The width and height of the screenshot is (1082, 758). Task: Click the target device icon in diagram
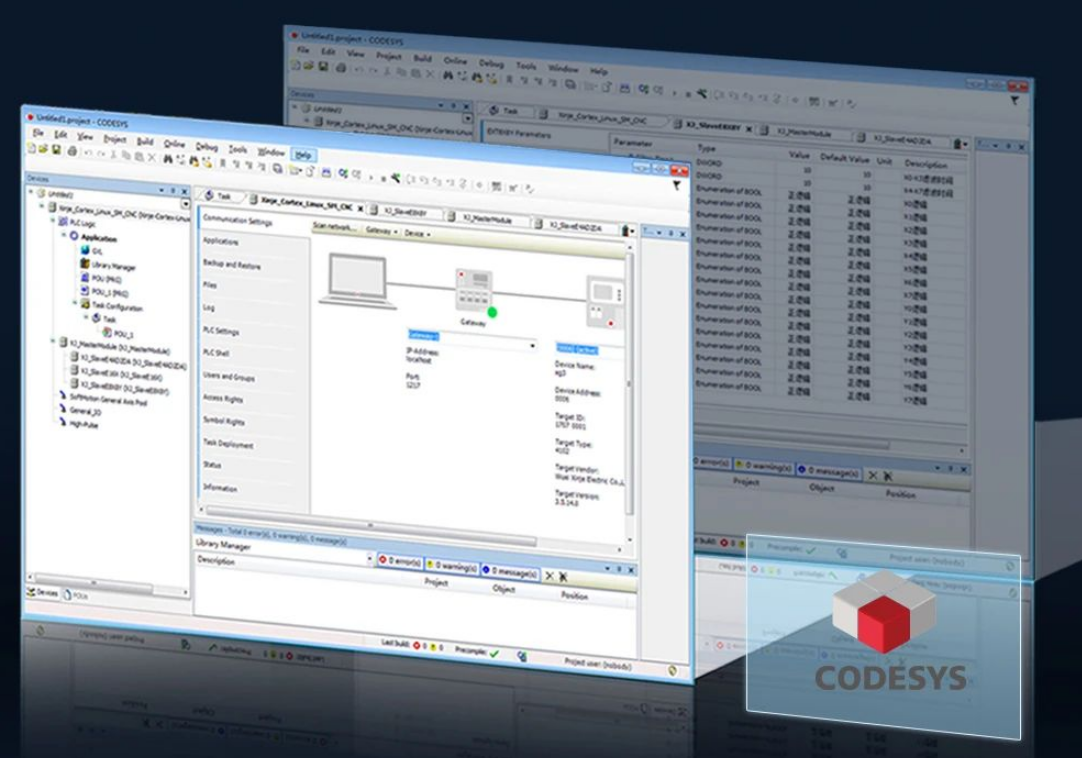point(604,302)
